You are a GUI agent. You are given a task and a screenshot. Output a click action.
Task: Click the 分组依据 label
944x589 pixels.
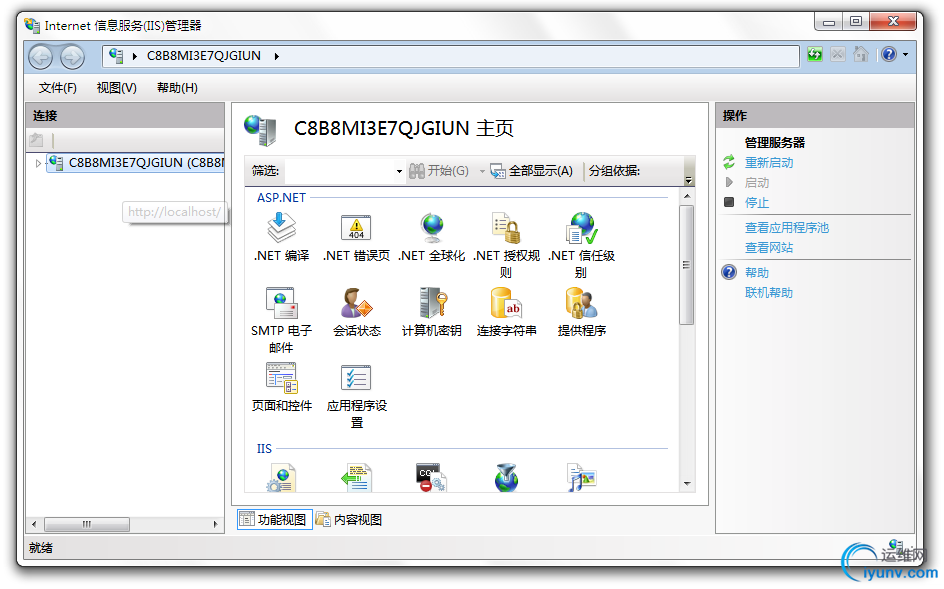coord(614,171)
